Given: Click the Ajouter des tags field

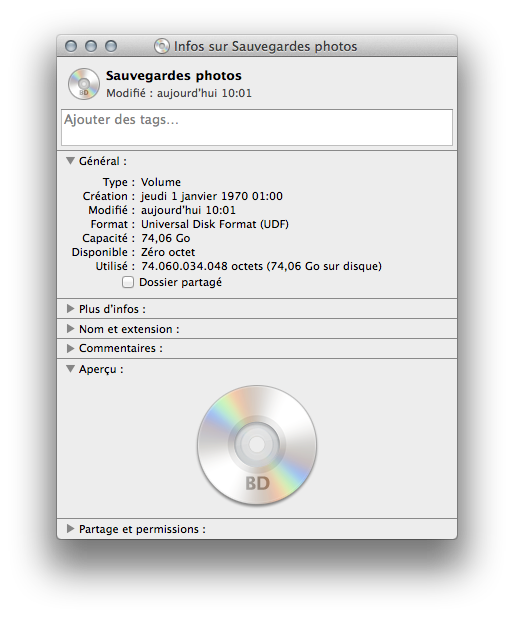Looking at the screenshot, I should [257, 127].
